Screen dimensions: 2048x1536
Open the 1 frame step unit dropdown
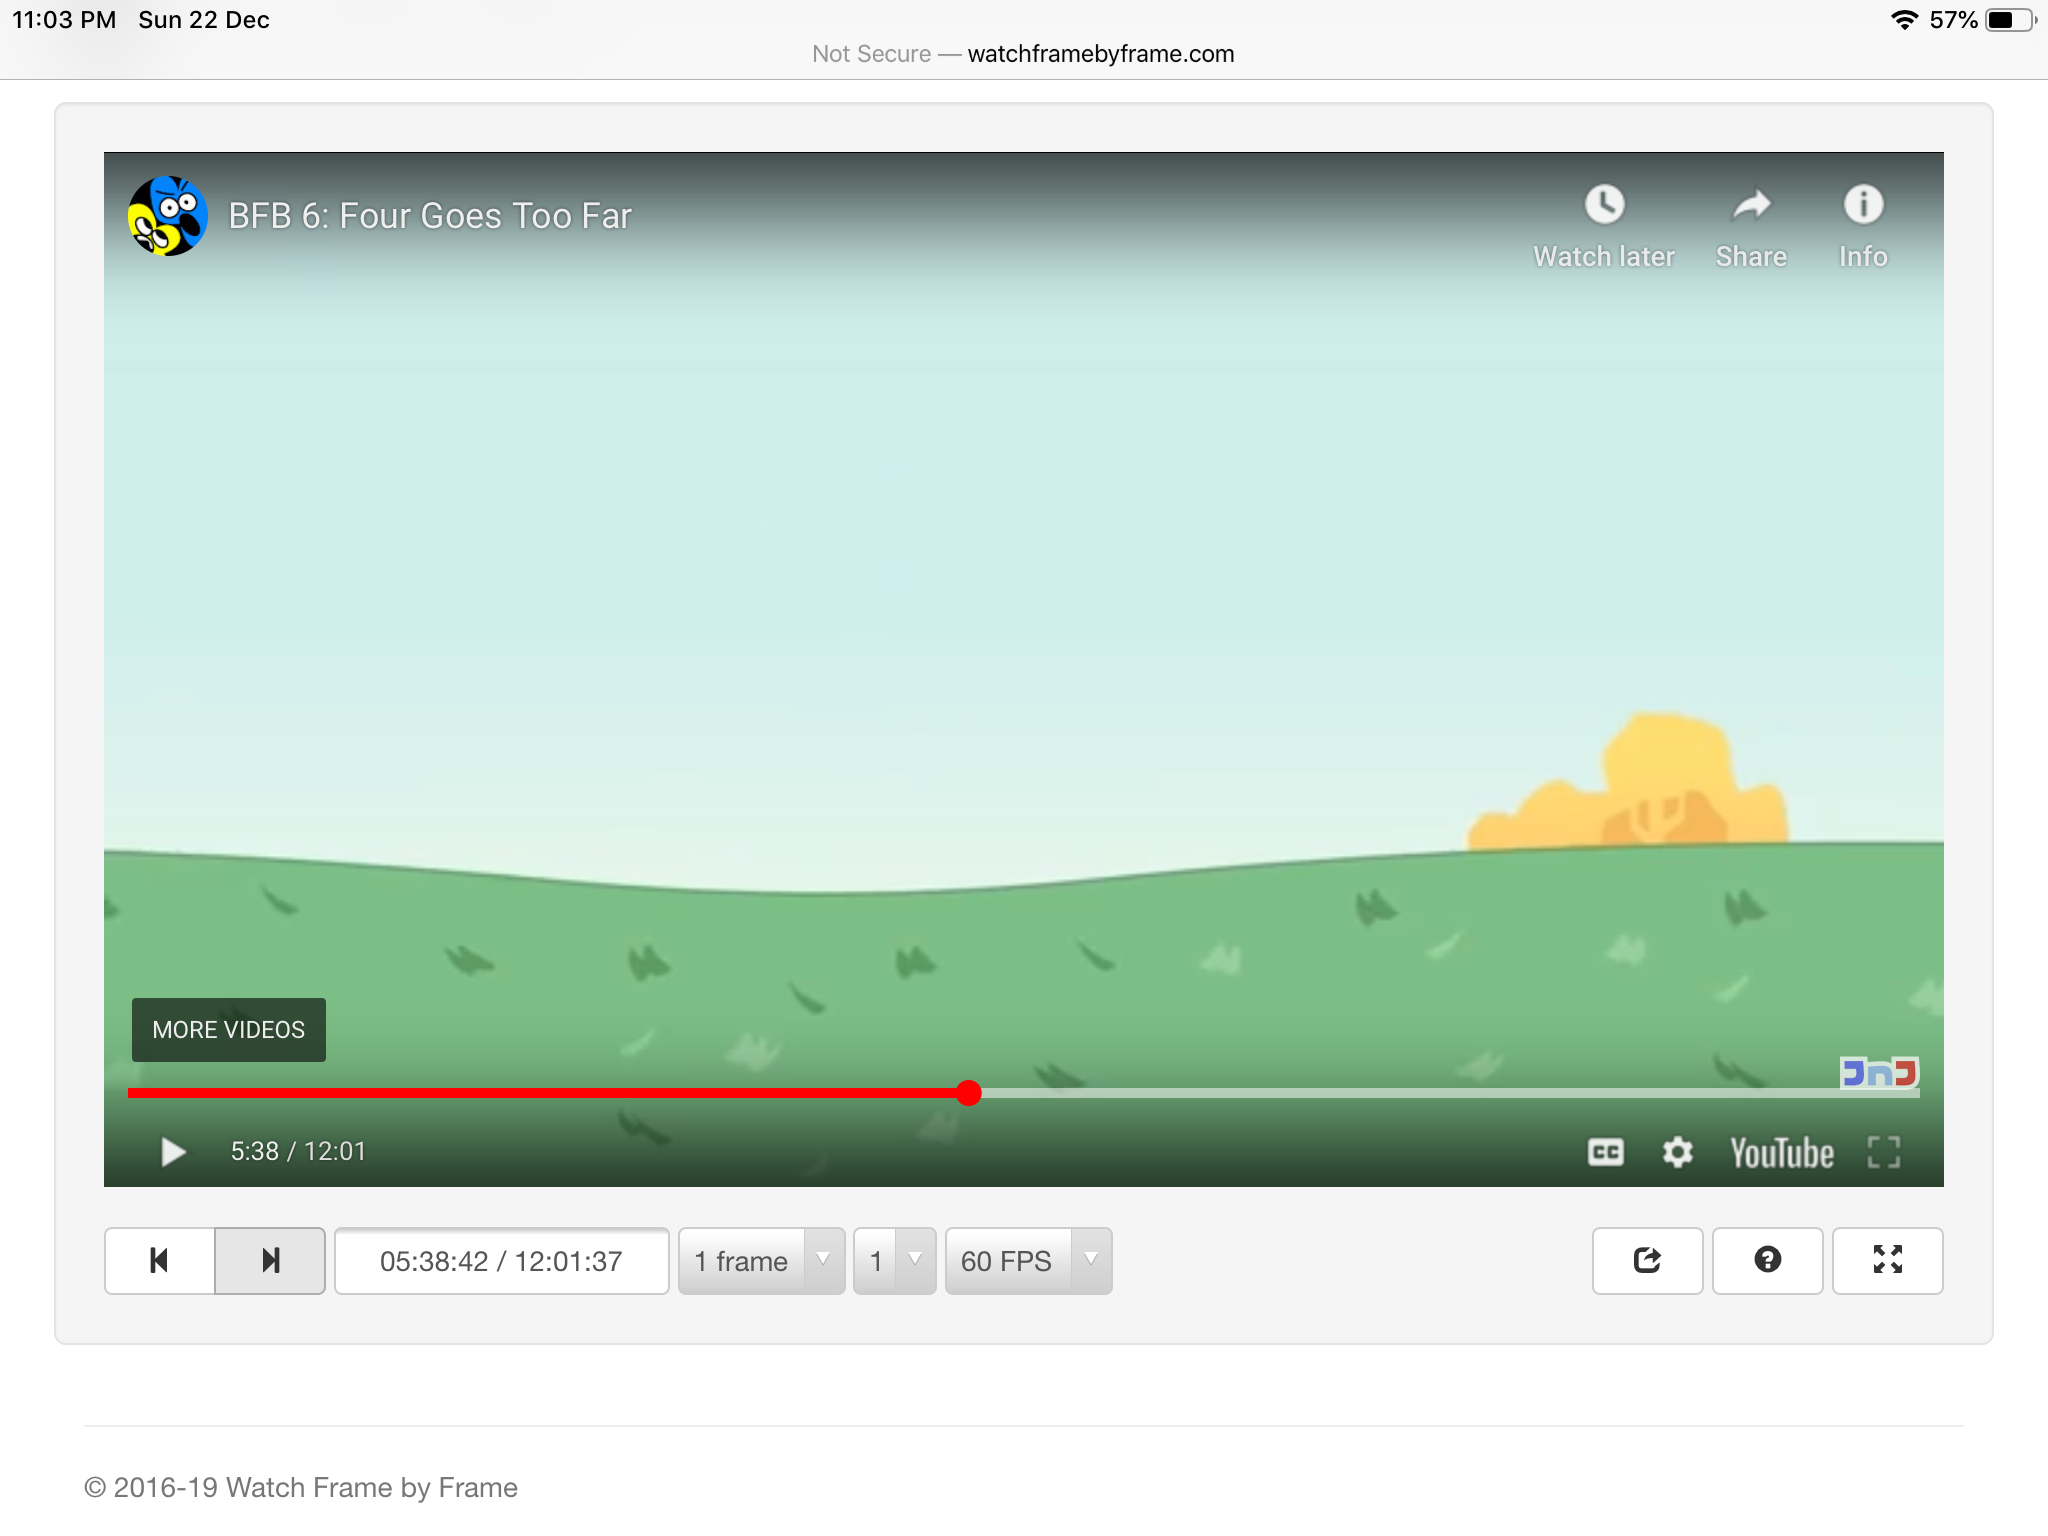click(x=762, y=1261)
